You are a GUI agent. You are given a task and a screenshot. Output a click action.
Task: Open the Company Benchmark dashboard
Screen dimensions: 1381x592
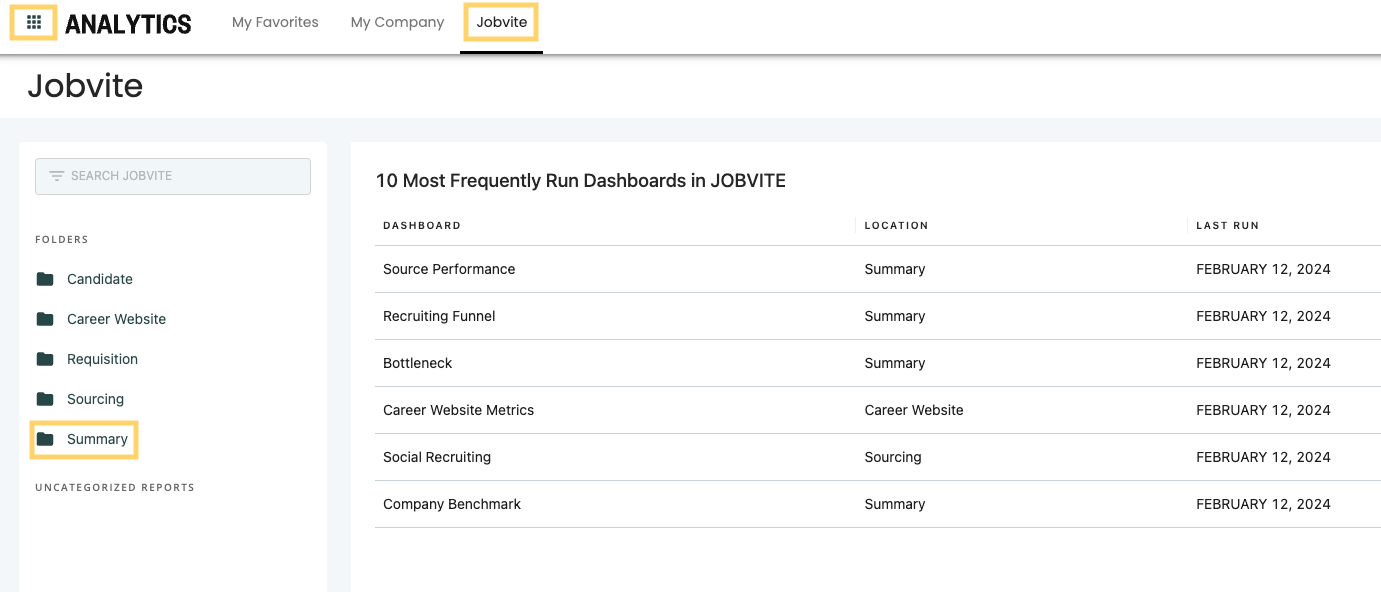(452, 504)
